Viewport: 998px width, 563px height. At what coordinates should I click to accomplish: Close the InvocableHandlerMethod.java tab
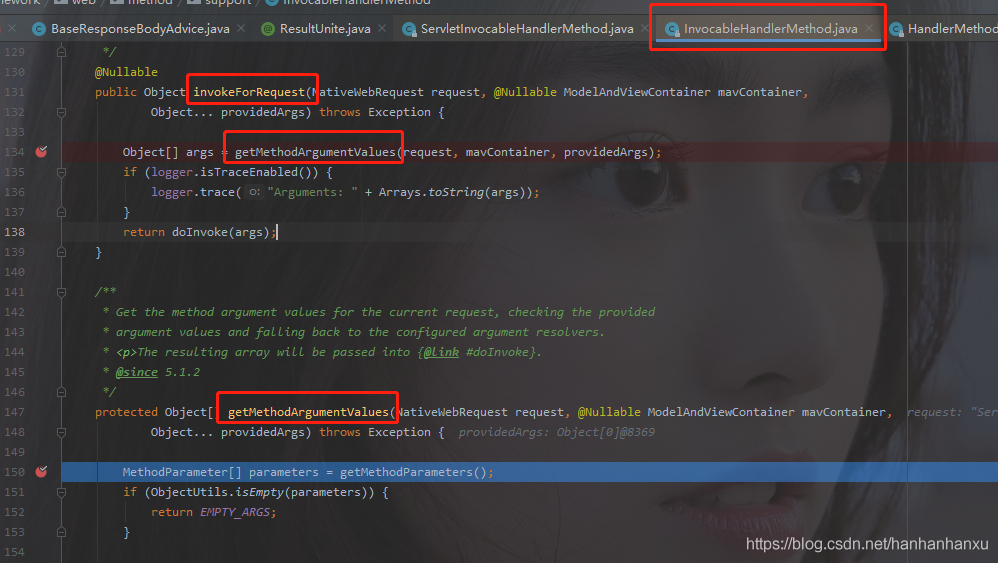point(870,29)
